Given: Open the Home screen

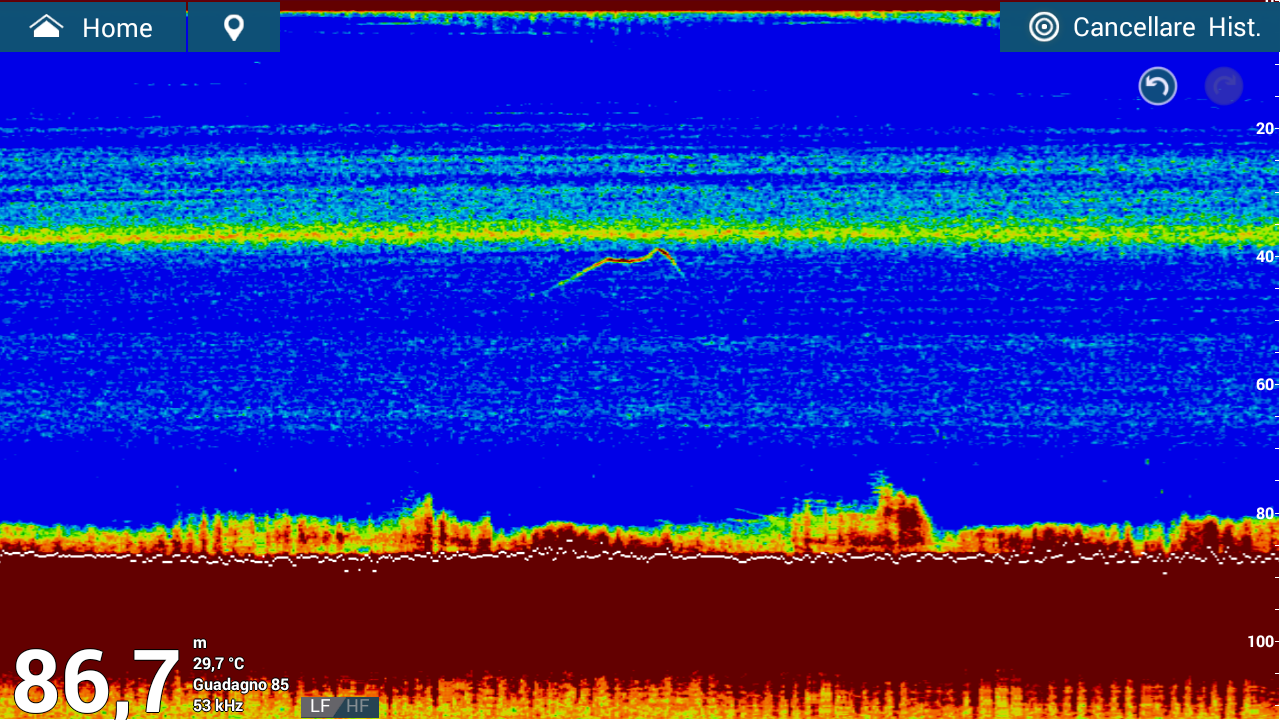Looking at the screenshot, I should [93, 27].
